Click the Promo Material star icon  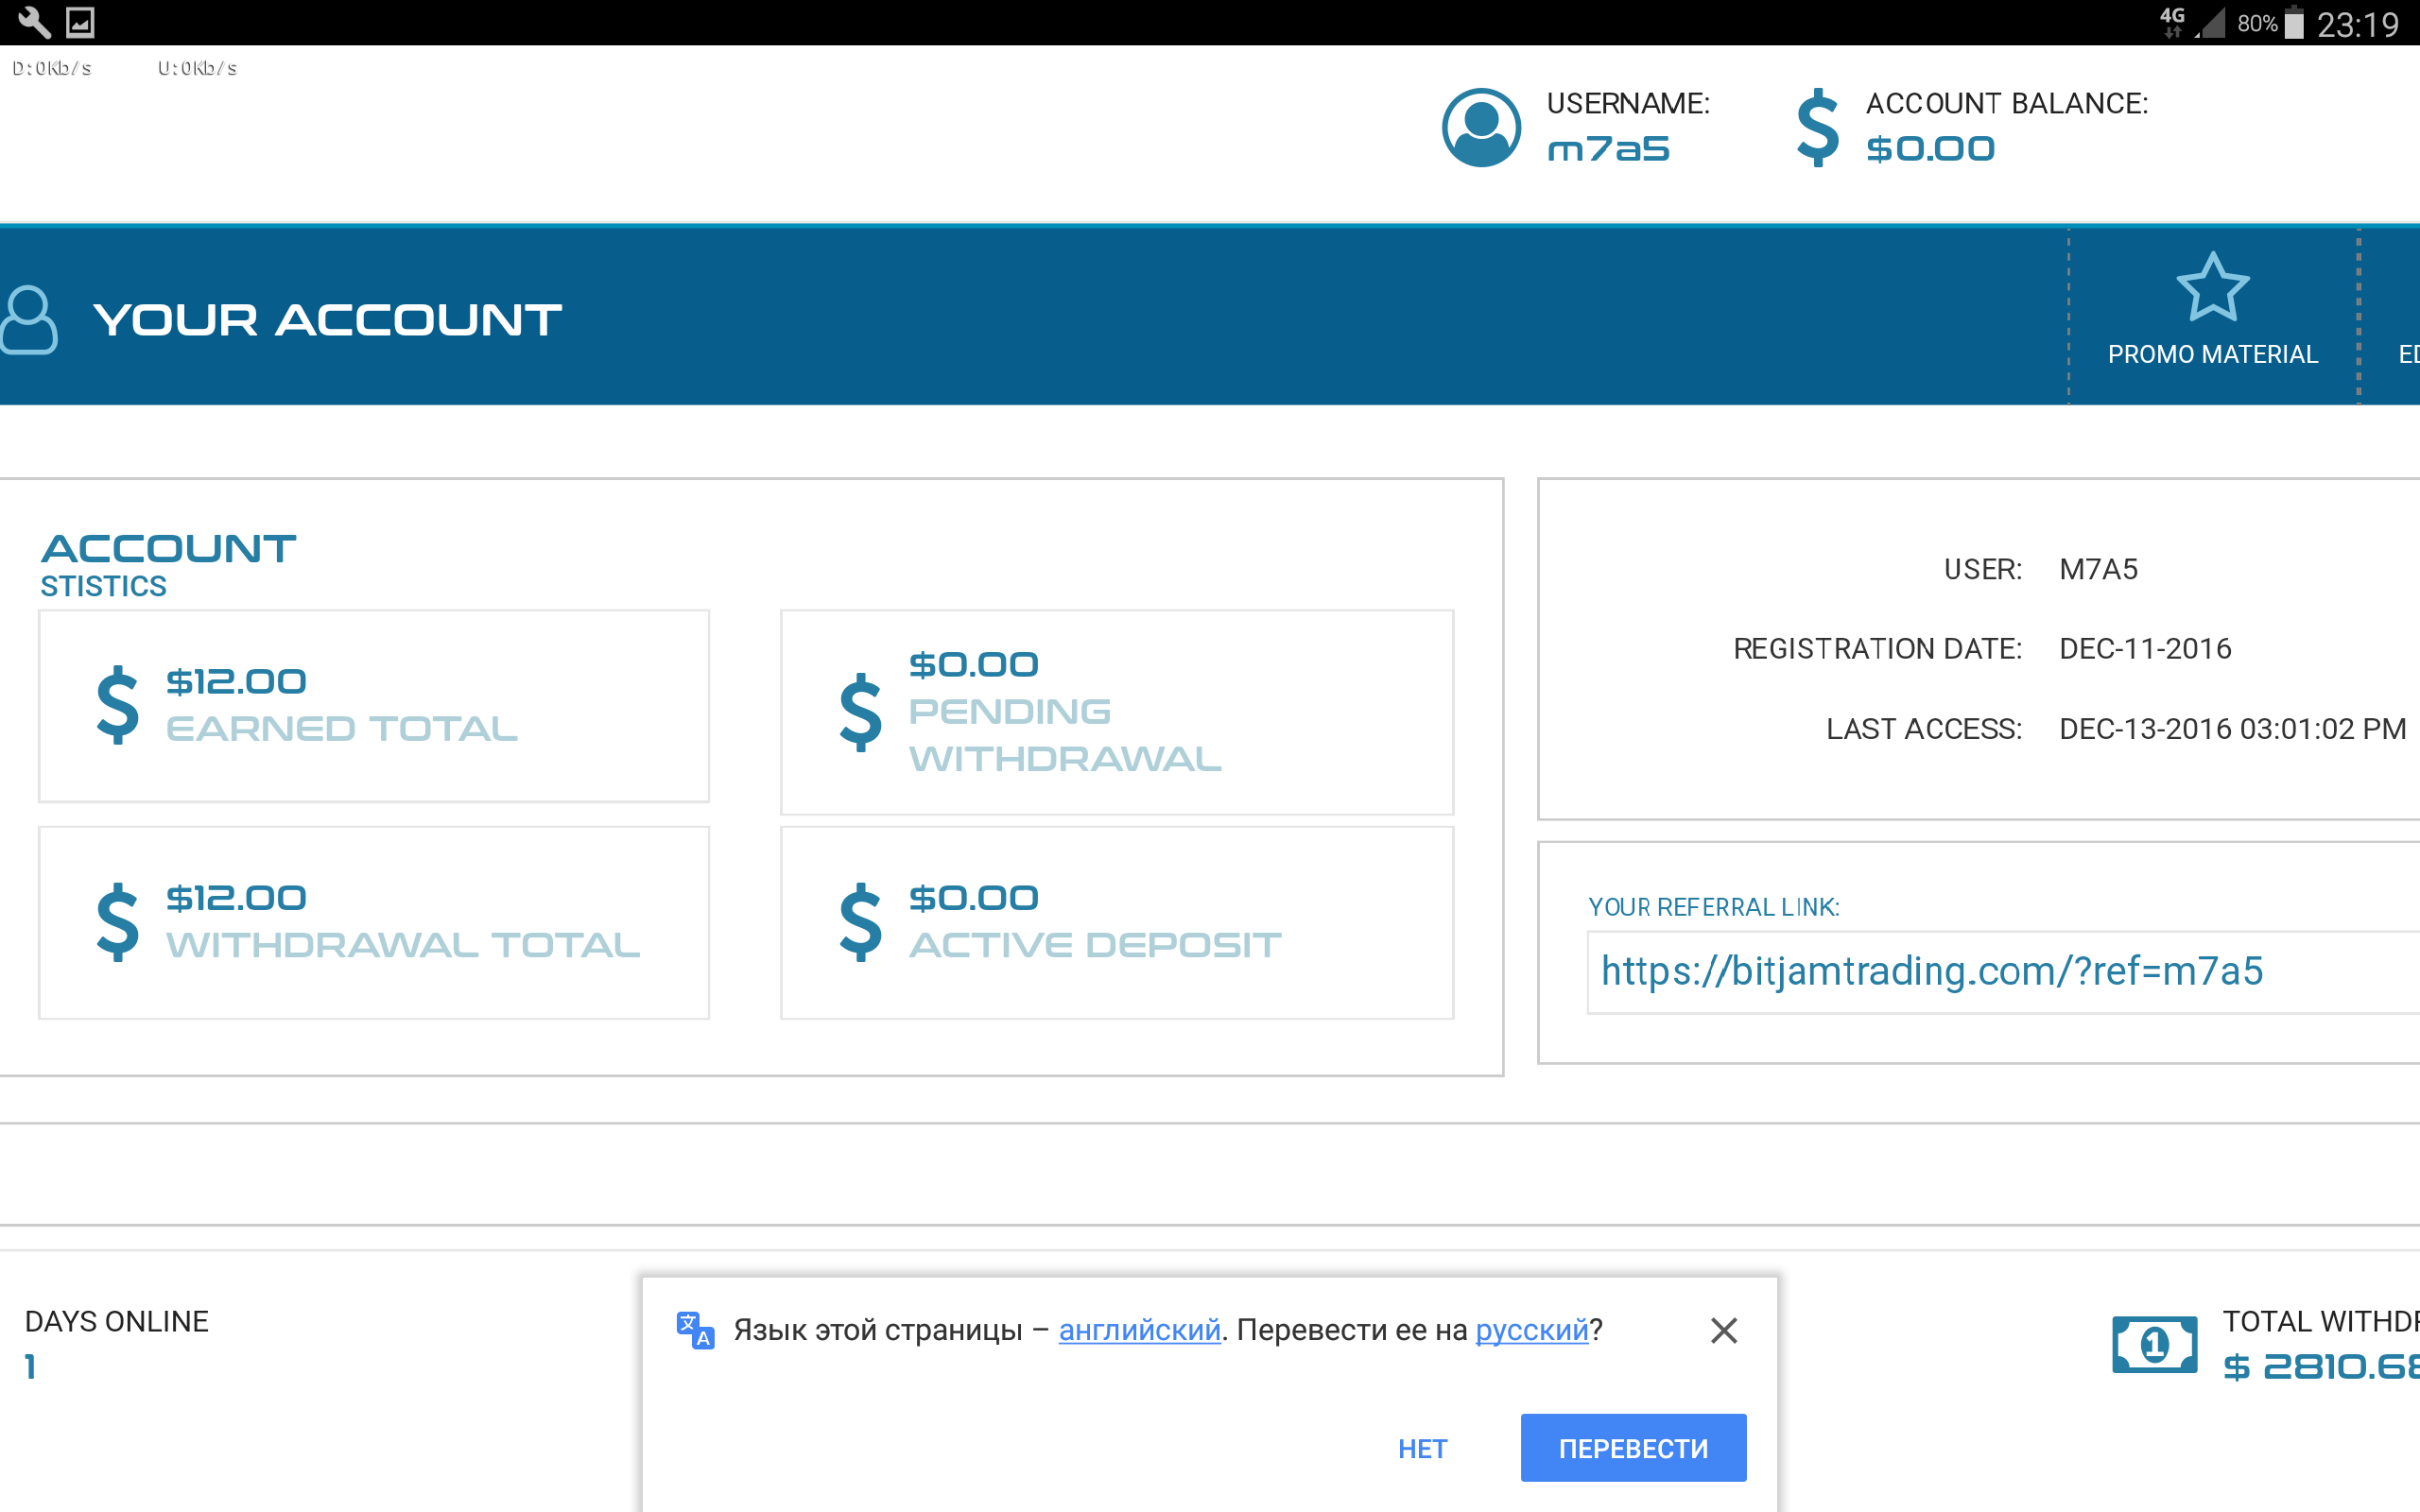point(2212,287)
